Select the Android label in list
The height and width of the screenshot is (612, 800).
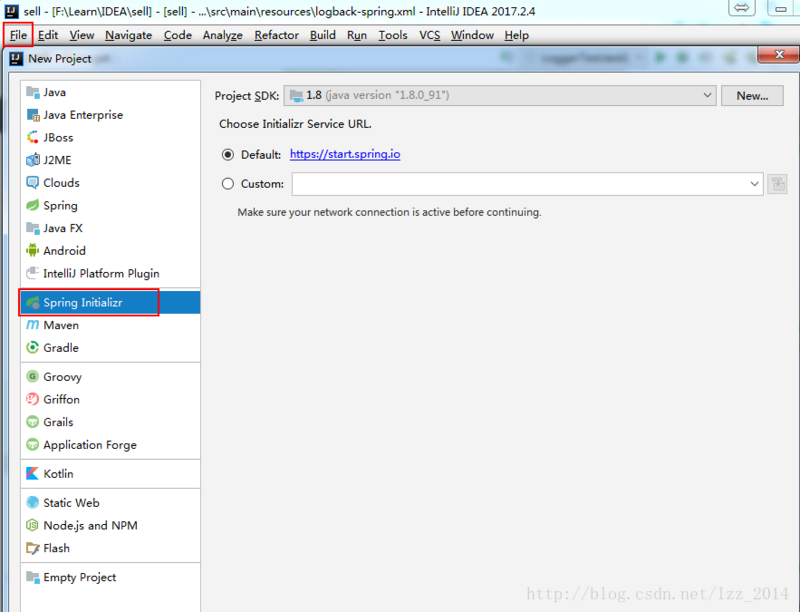[x=64, y=250]
